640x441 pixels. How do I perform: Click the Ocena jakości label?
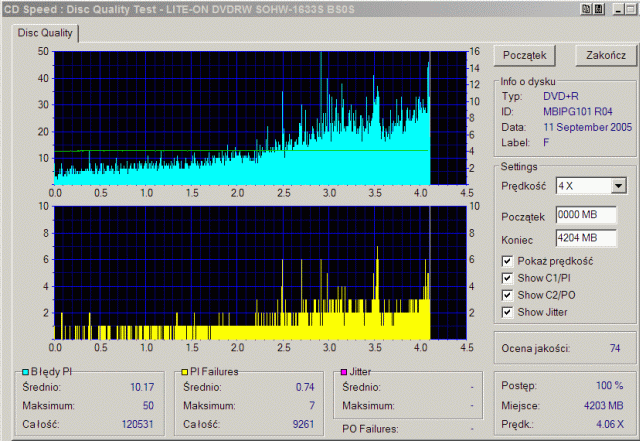pyautogui.click(x=536, y=349)
